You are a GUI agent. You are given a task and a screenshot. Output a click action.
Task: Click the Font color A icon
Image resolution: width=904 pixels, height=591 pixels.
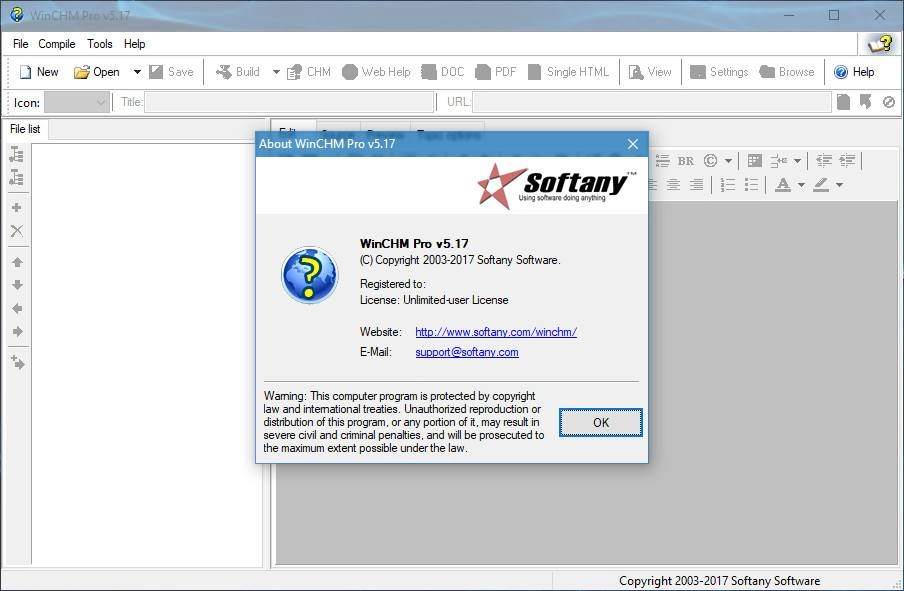782,185
